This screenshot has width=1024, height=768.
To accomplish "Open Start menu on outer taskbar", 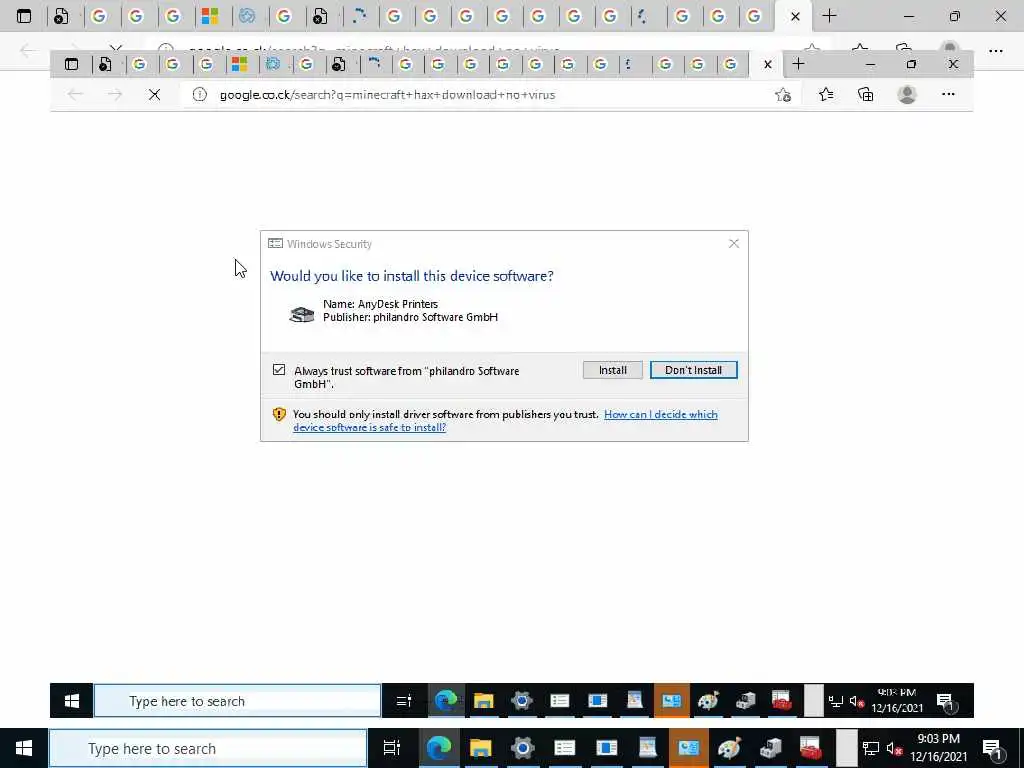I will click(24, 748).
